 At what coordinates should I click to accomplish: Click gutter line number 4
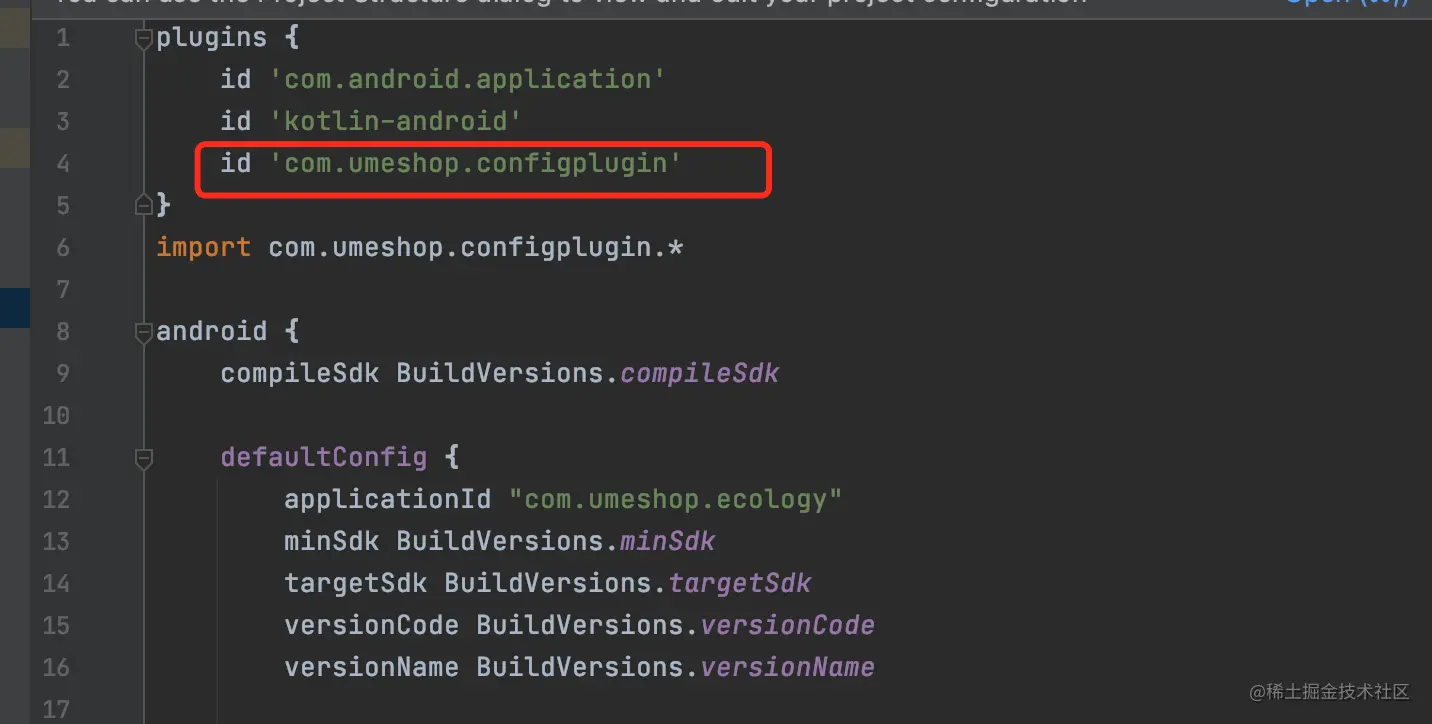(63, 164)
